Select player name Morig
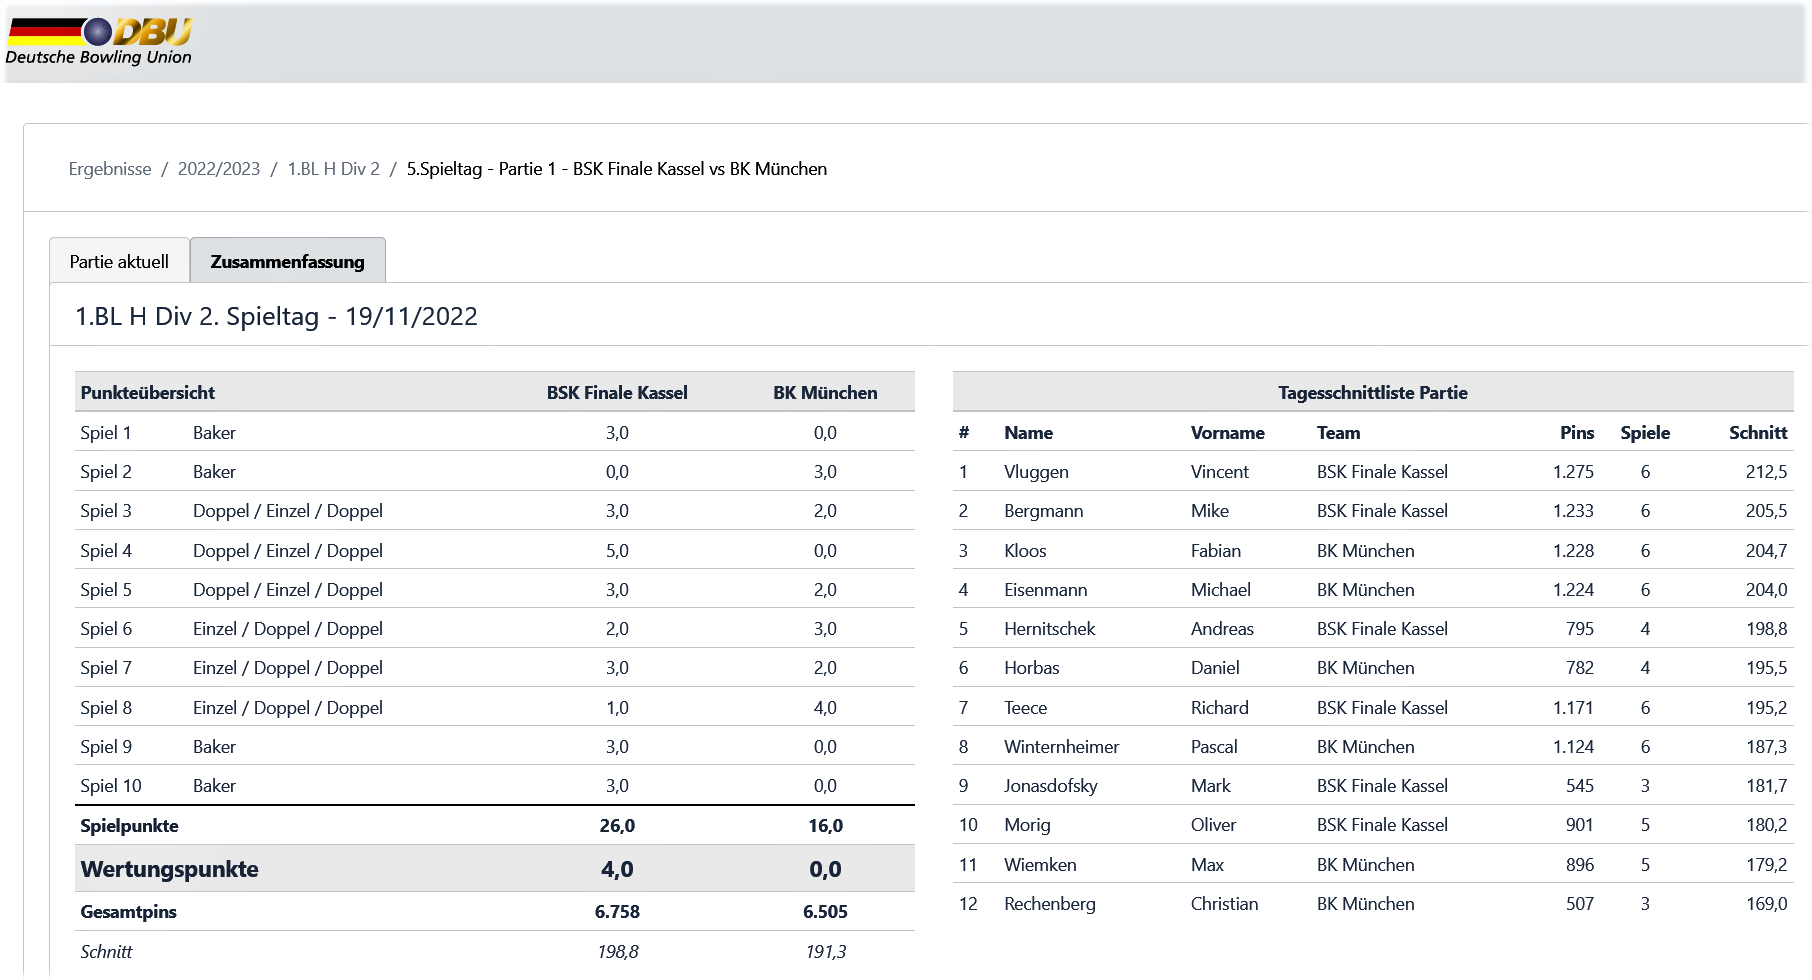The width and height of the screenshot is (1812, 980). click(1027, 825)
